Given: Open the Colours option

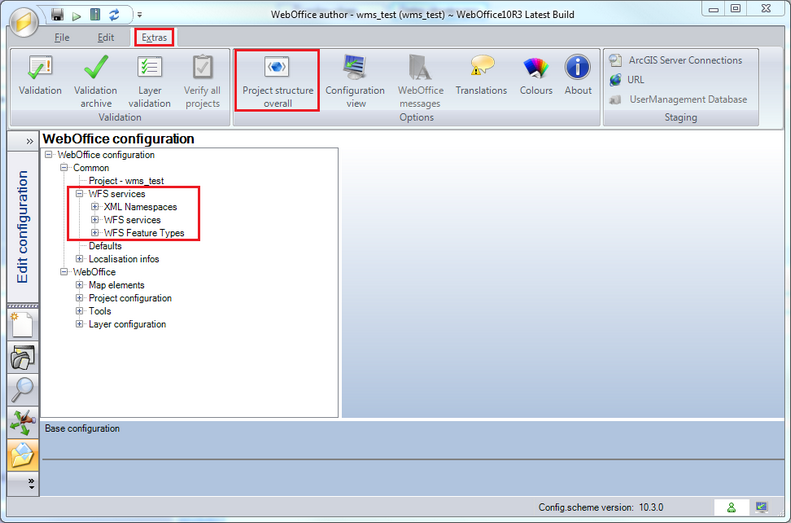Looking at the screenshot, I should pos(536,76).
